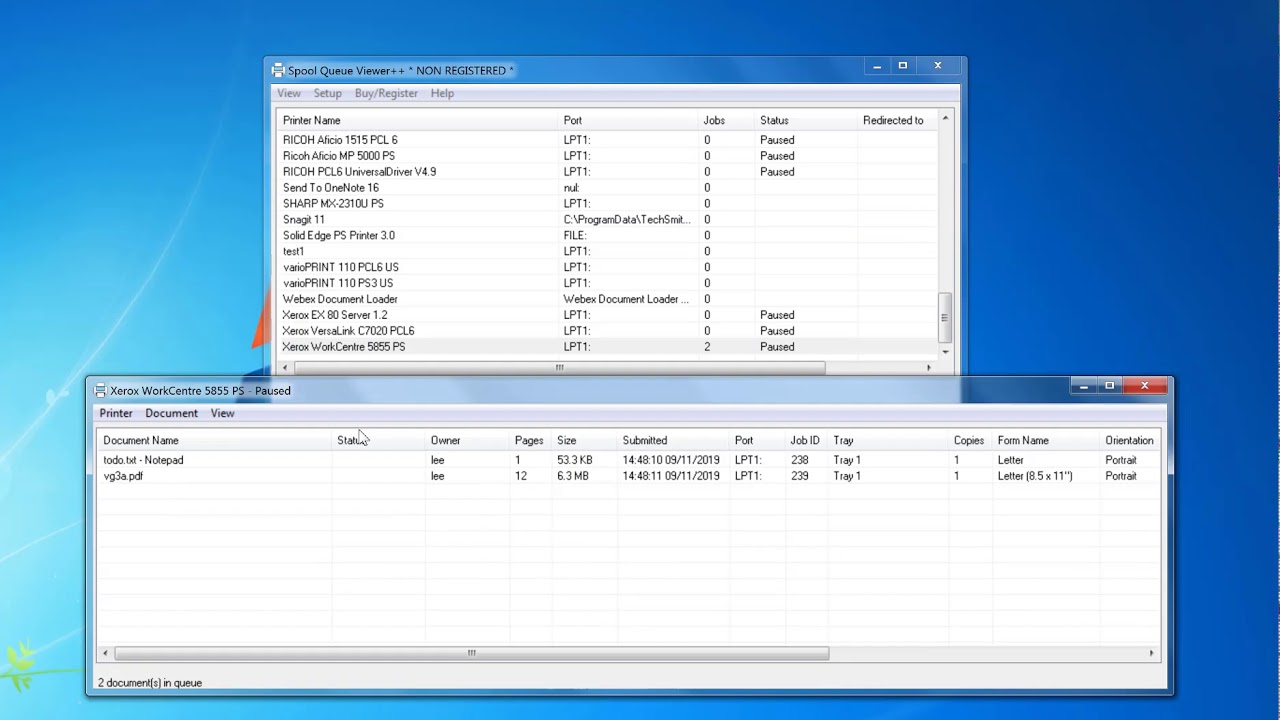Click the Xerox WorkCentre window title bar printer icon

[100, 390]
